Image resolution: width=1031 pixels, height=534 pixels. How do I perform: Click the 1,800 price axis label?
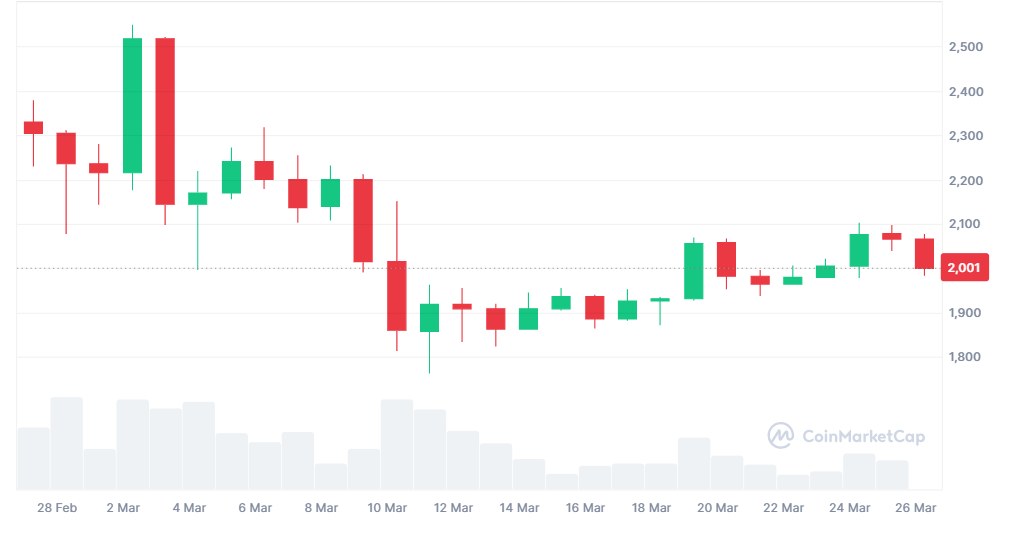[966, 357]
